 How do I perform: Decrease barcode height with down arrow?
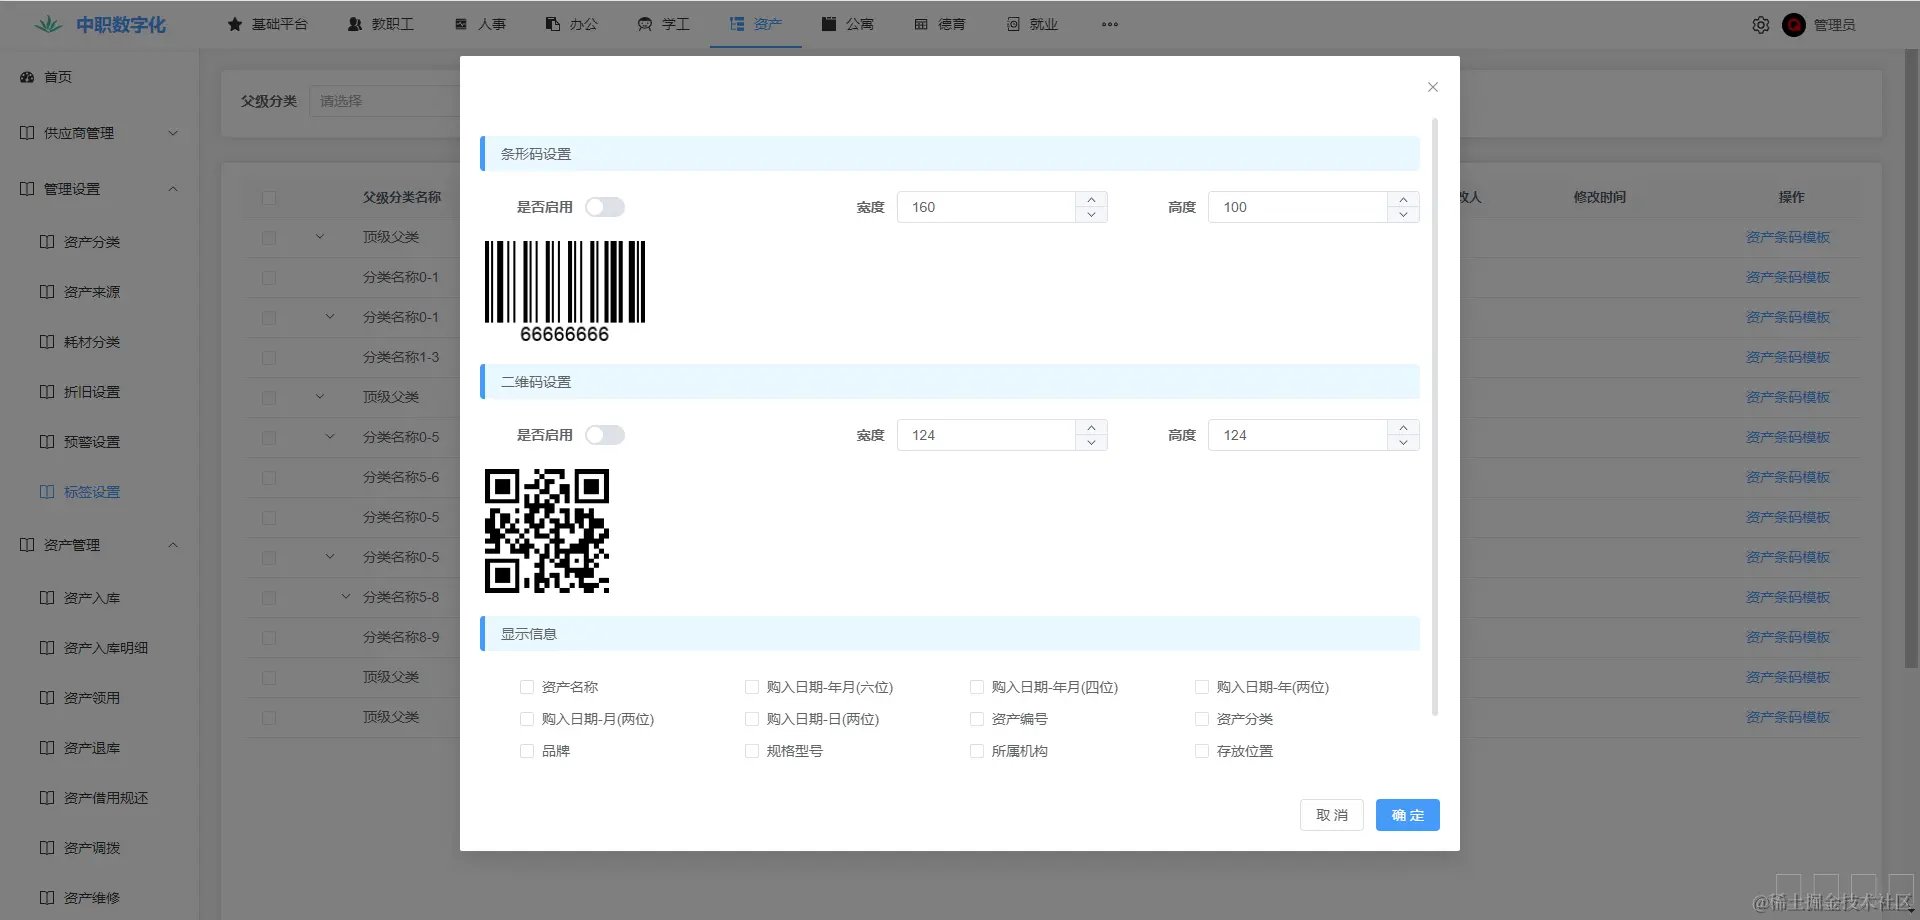click(x=1403, y=215)
